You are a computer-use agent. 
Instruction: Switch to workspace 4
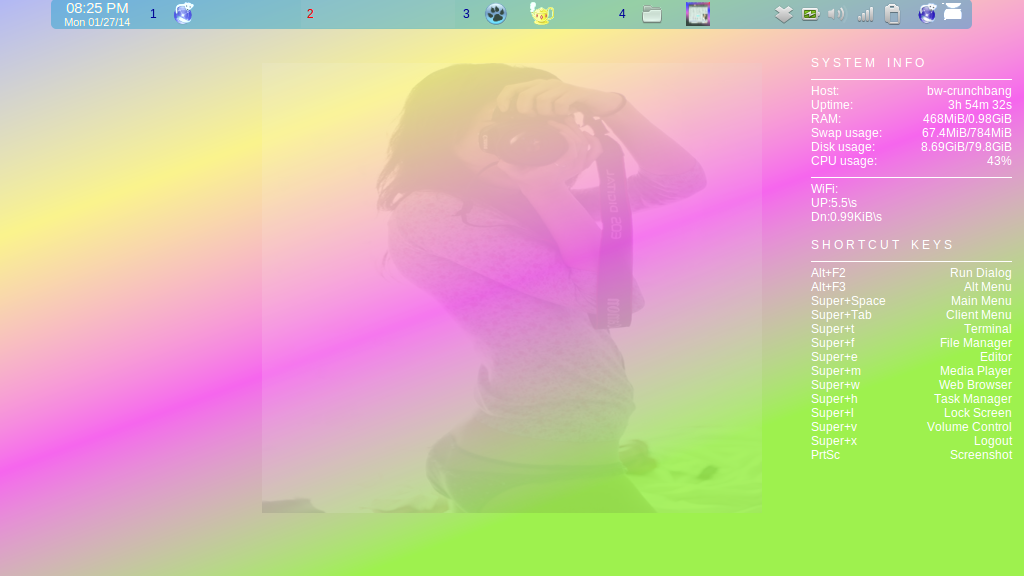pos(621,14)
